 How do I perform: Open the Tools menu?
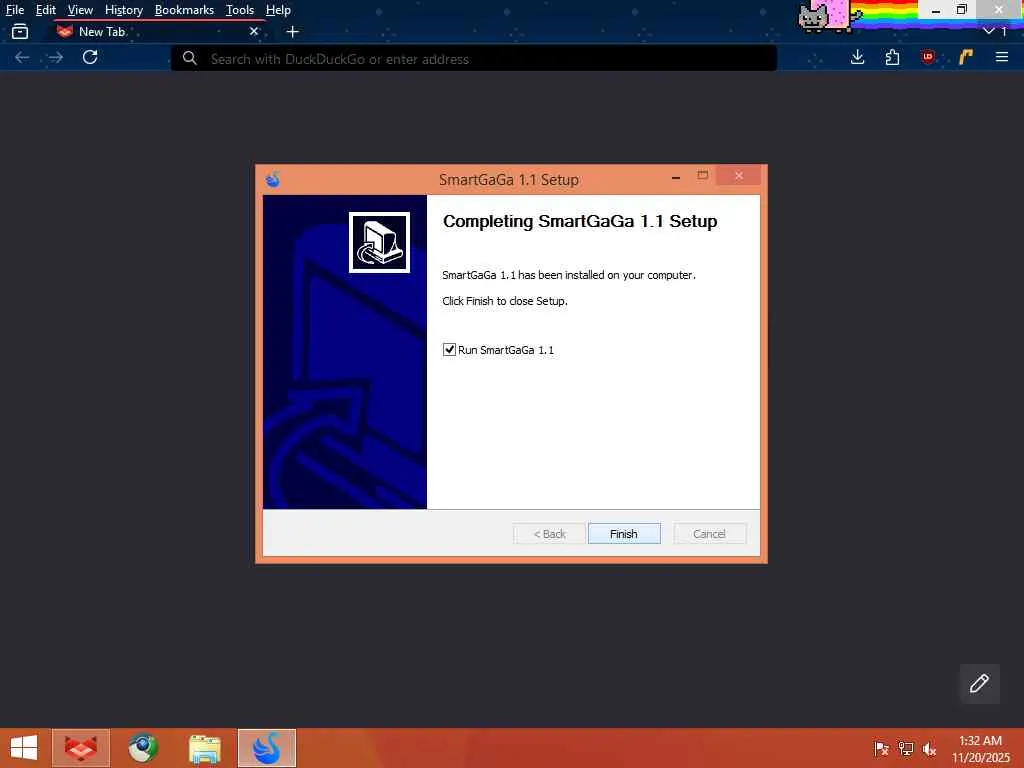coord(240,10)
